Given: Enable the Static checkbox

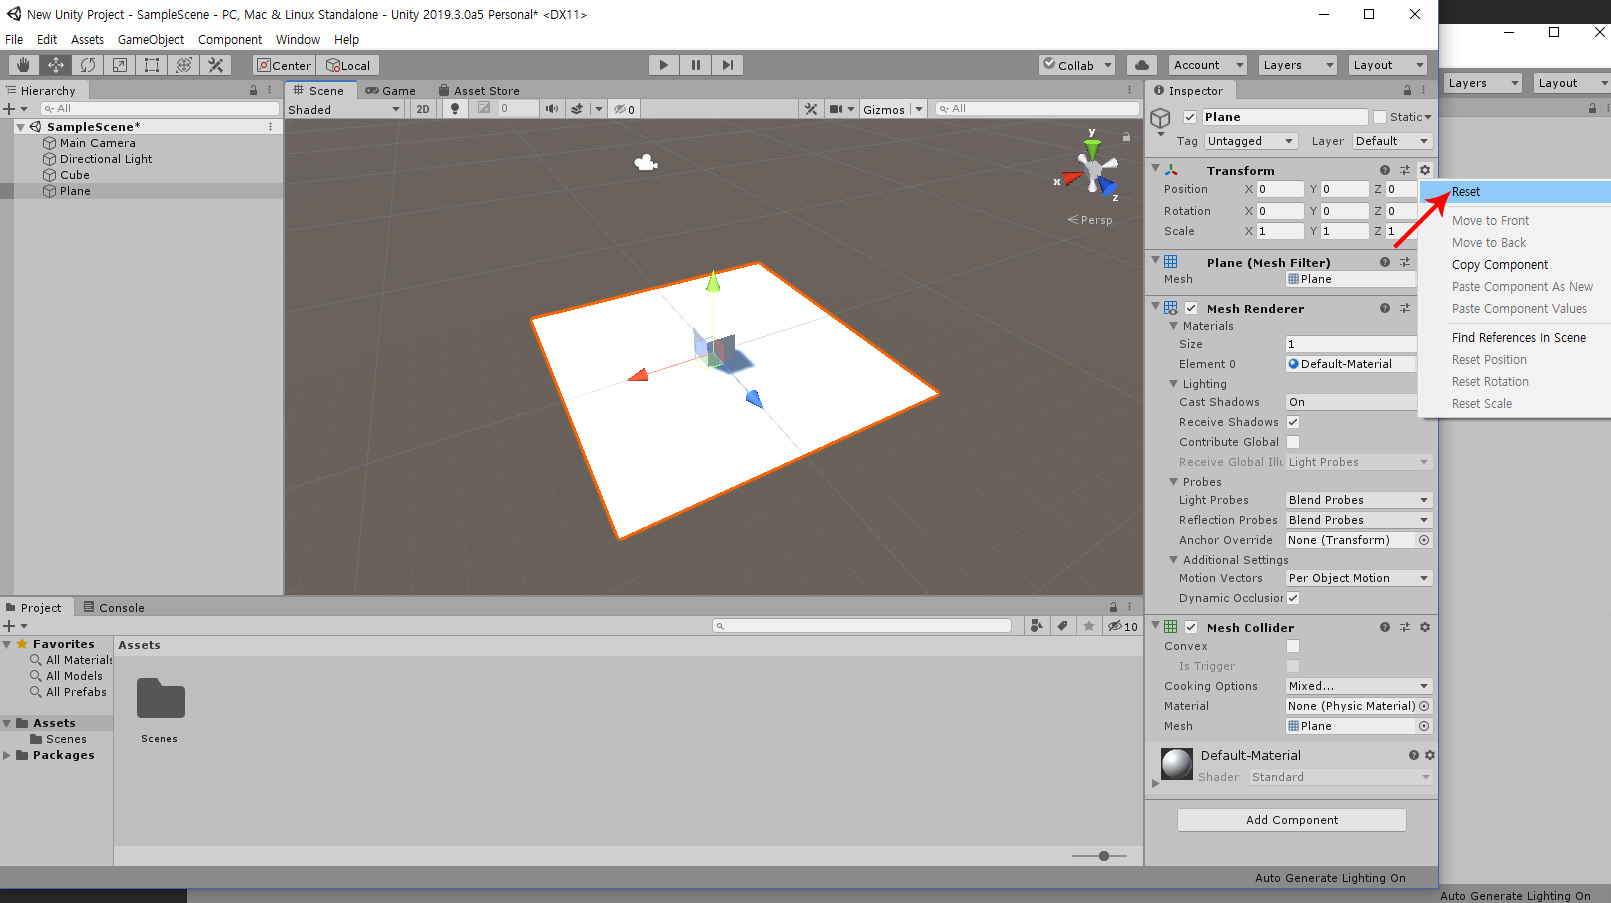Looking at the screenshot, I should 1380,117.
